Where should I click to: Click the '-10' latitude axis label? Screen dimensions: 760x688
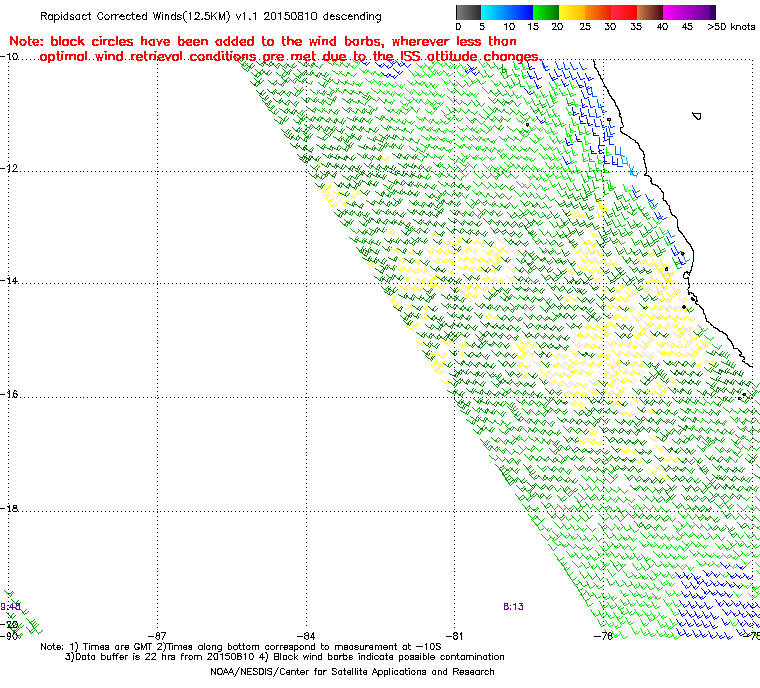10,56
